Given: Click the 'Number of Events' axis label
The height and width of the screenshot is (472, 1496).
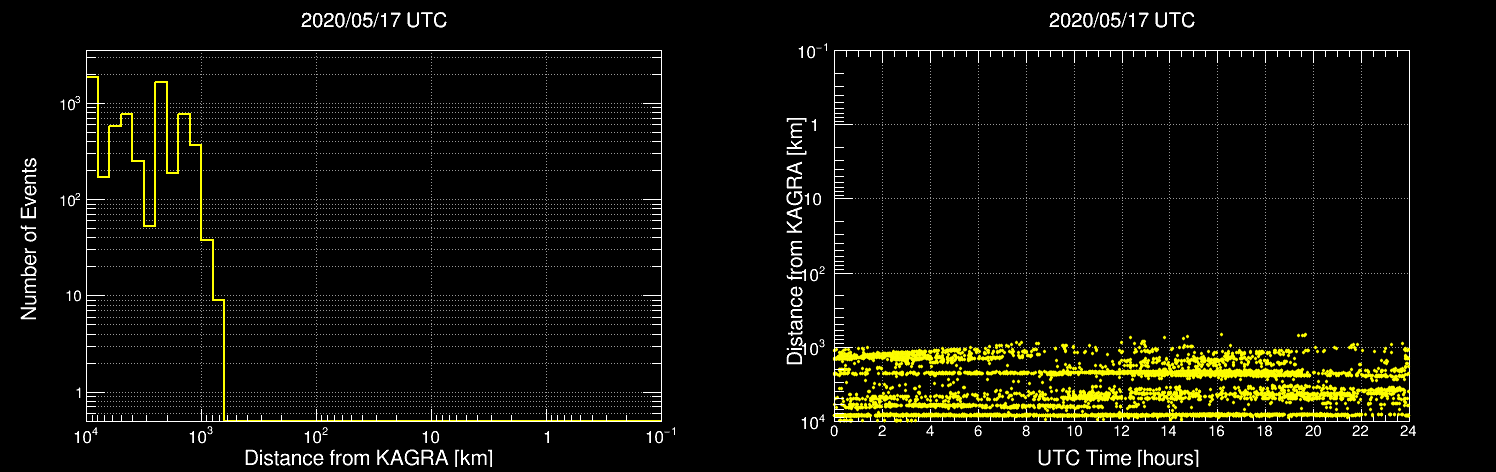Looking at the screenshot, I should pos(29,237).
